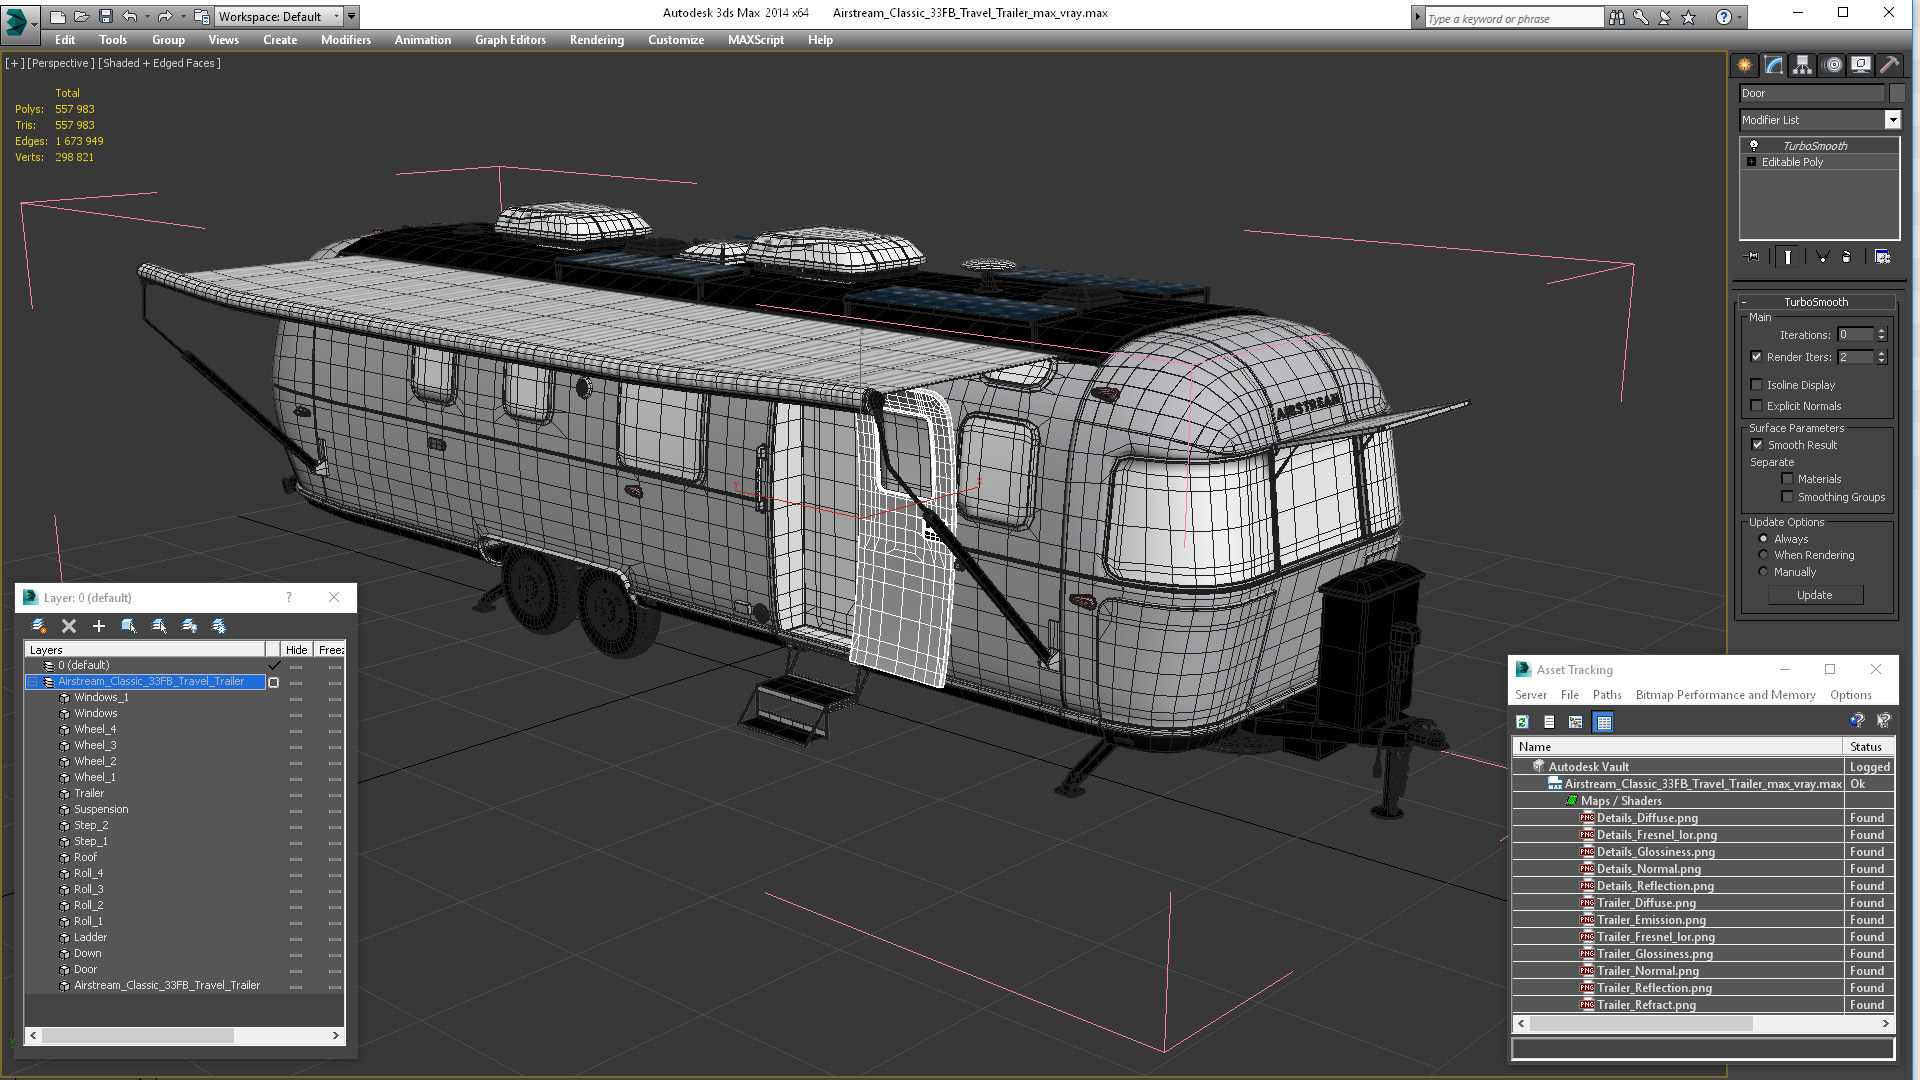Click the object color swatch beside Door
The width and height of the screenshot is (1920, 1080).
[1897, 93]
